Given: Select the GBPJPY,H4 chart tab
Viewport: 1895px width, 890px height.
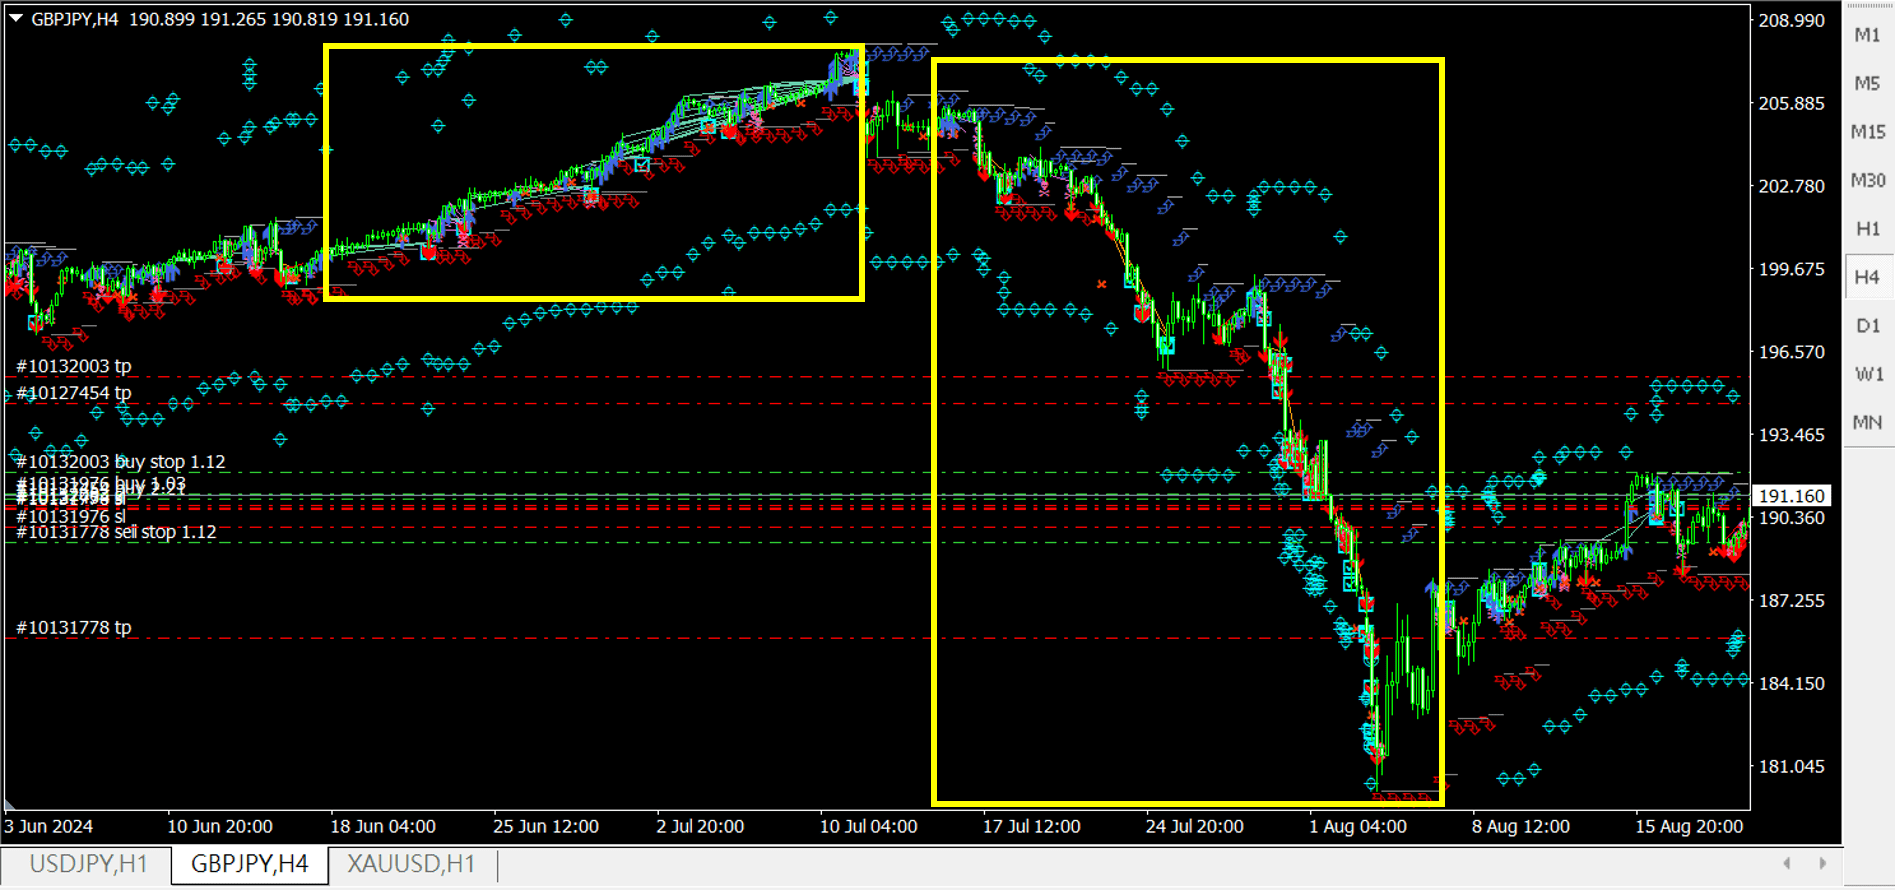Looking at the screenshot, I should coord(249,864).
